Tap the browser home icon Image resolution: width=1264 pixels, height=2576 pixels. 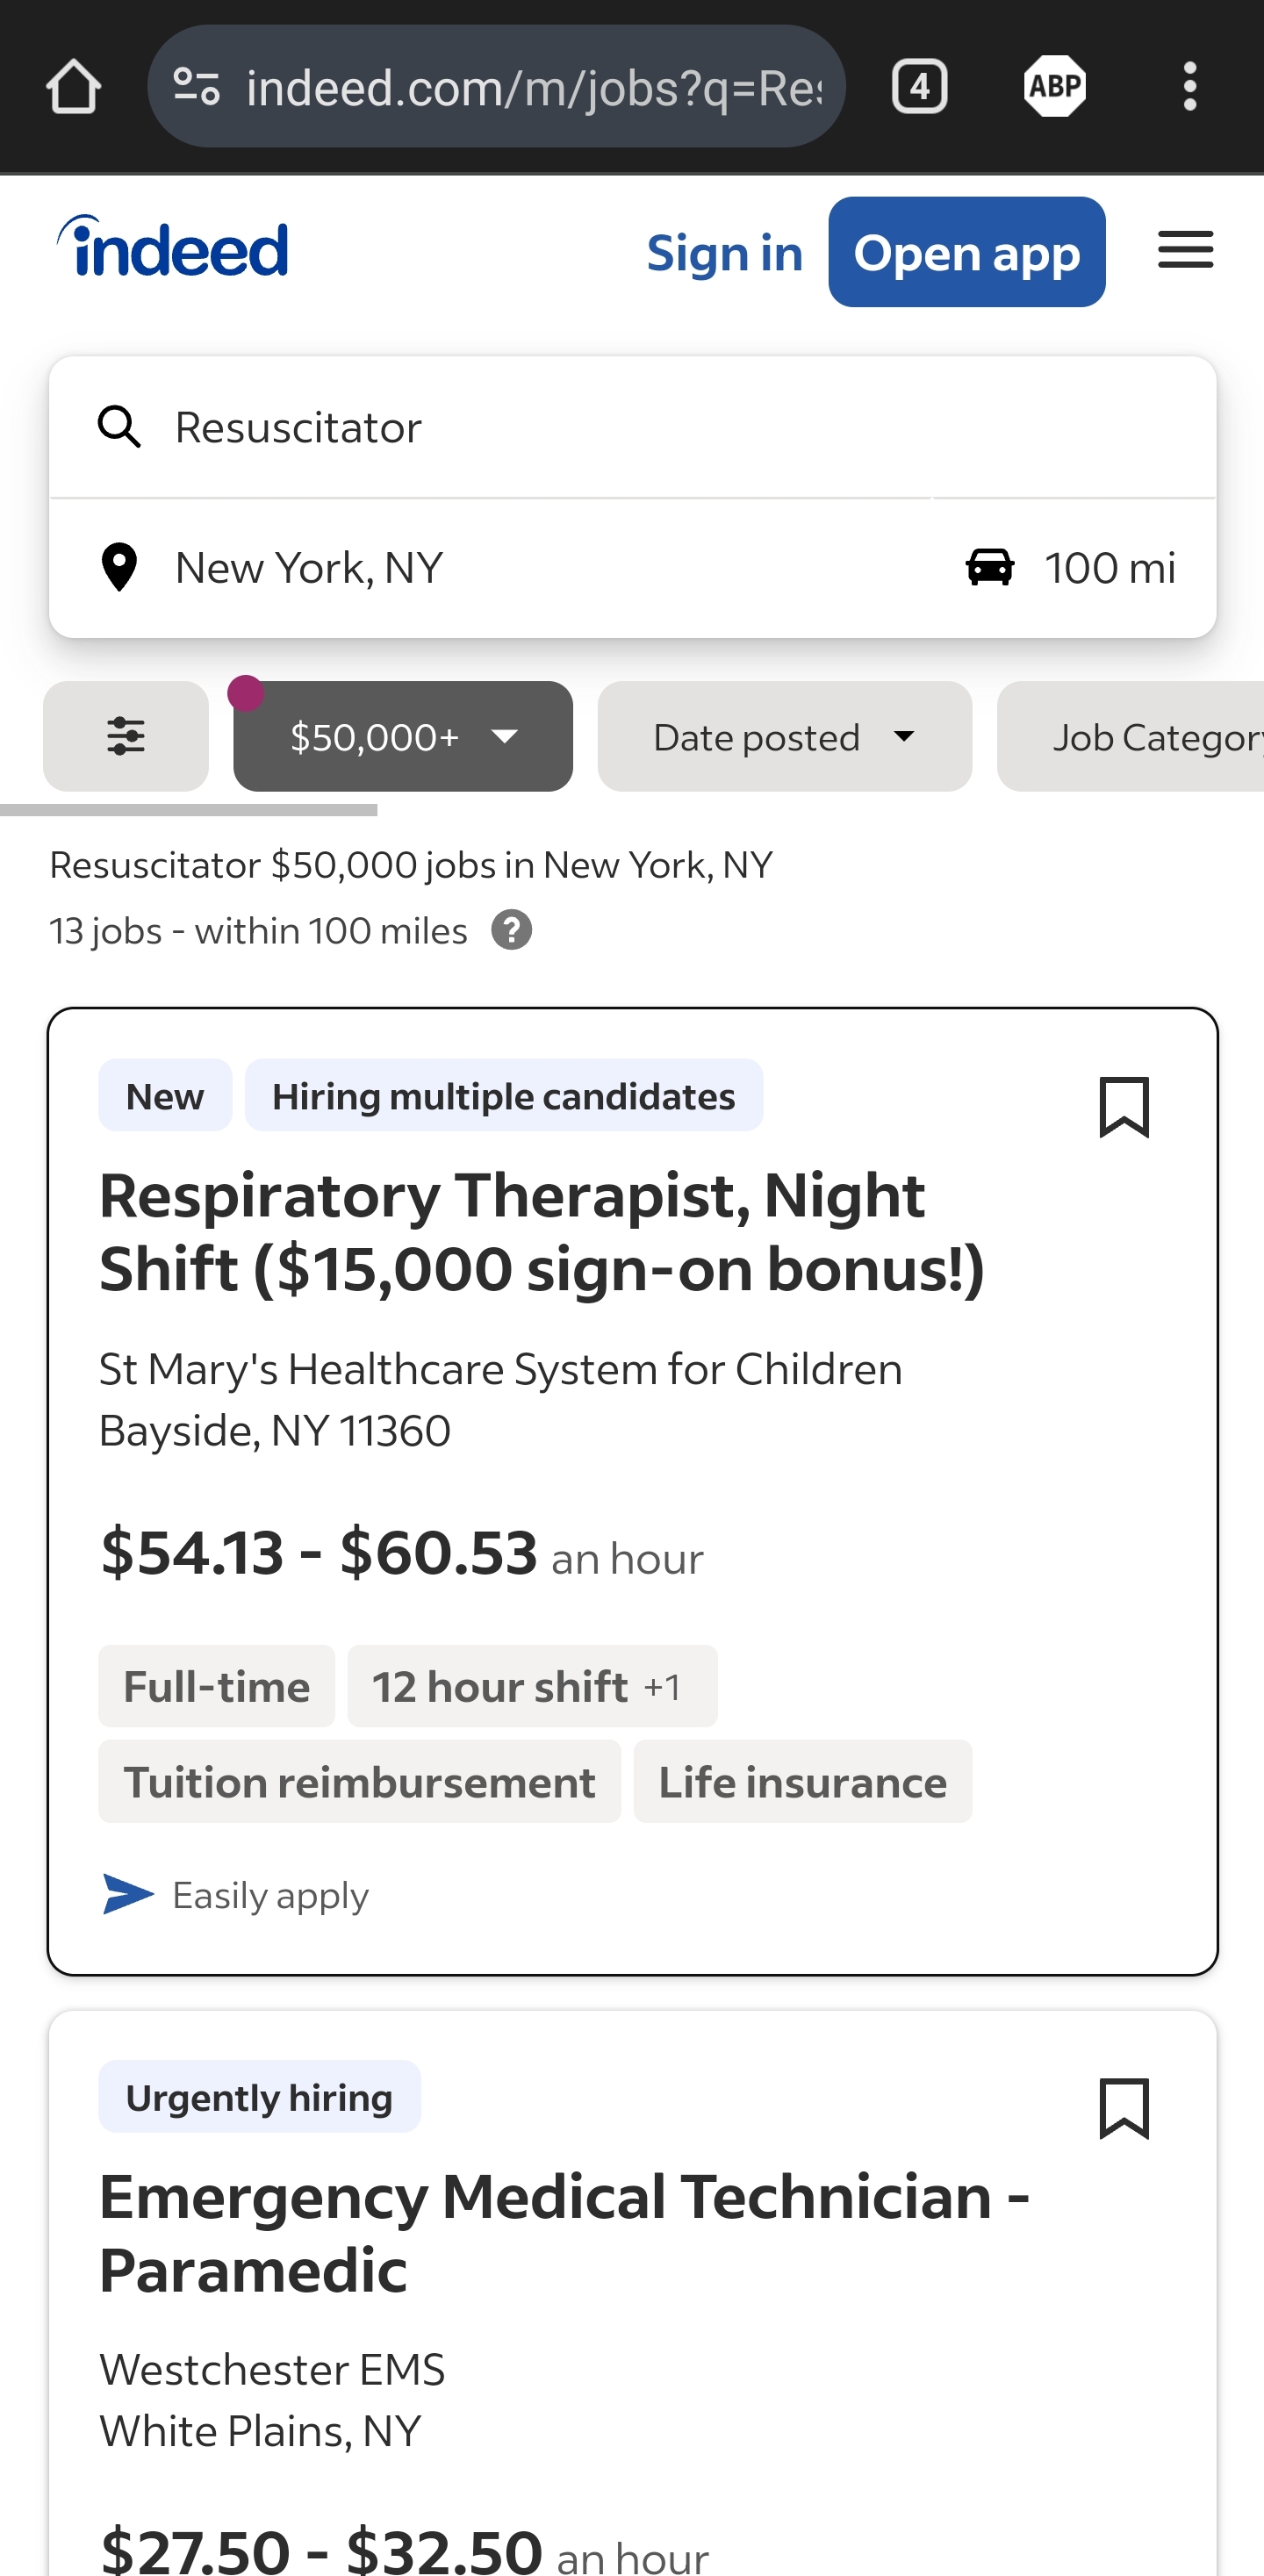point(73,87)
